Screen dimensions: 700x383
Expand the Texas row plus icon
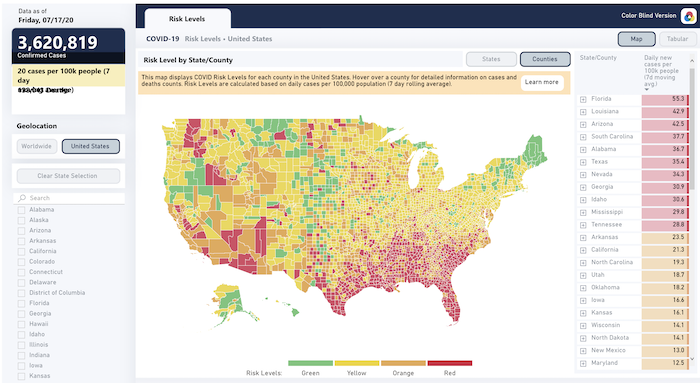(x=583, y=162)
